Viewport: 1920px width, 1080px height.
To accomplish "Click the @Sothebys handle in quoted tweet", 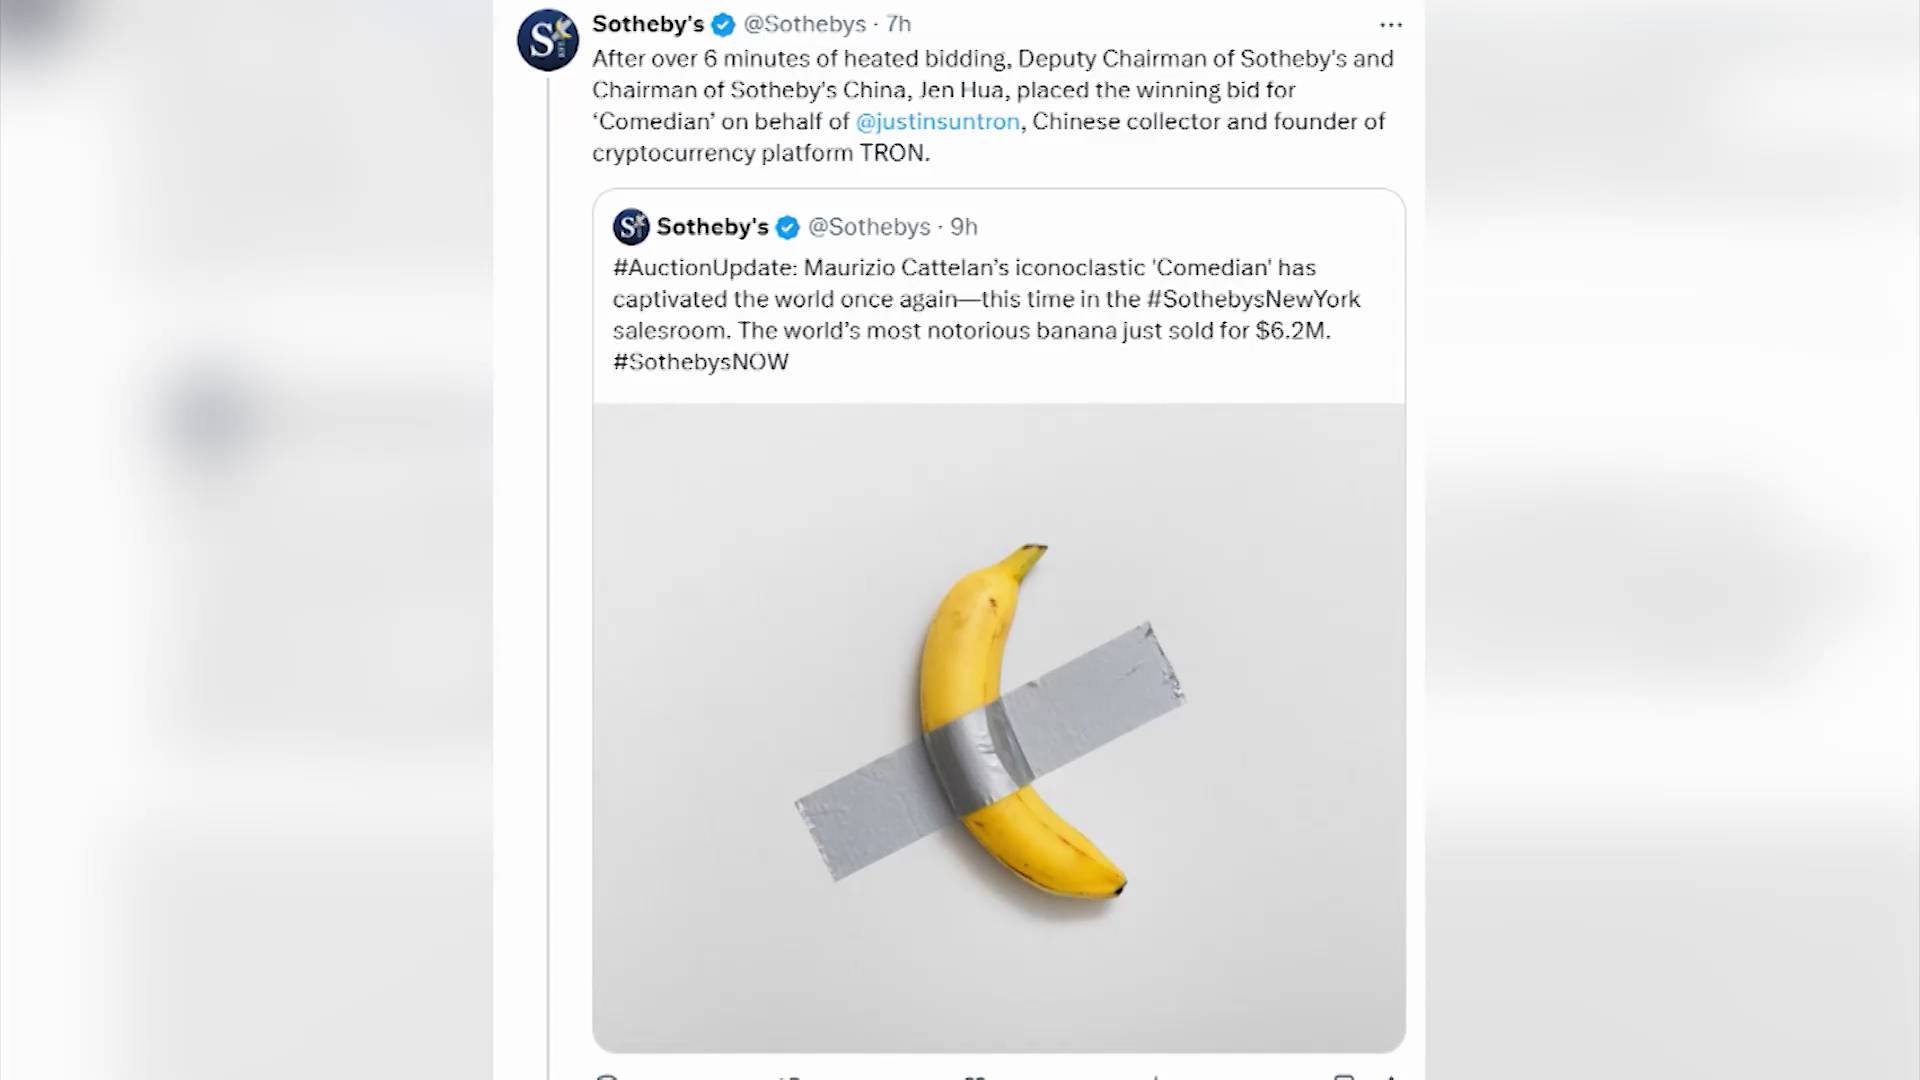I will tap(869, 227).
